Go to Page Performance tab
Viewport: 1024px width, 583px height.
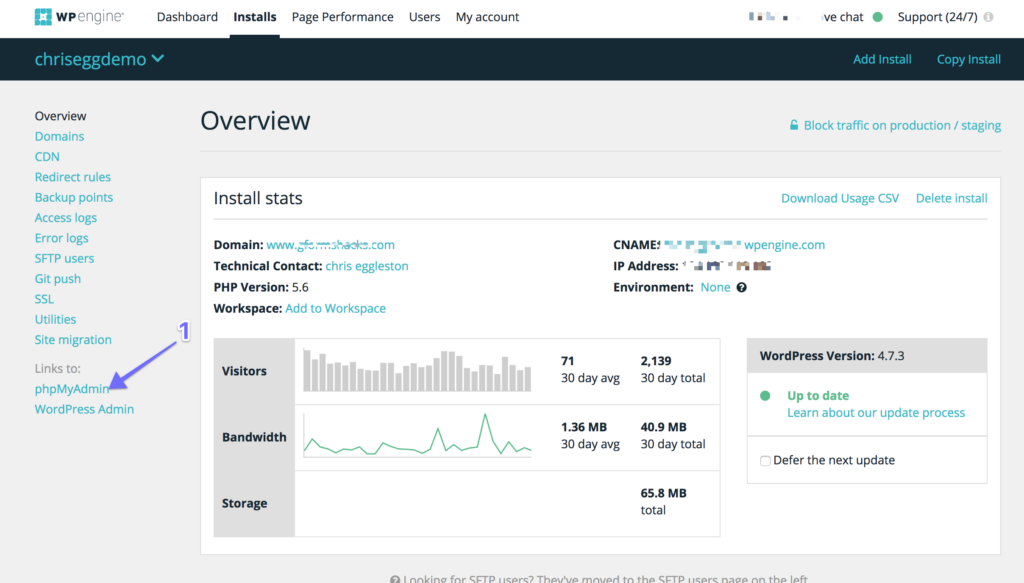[342, 17]
